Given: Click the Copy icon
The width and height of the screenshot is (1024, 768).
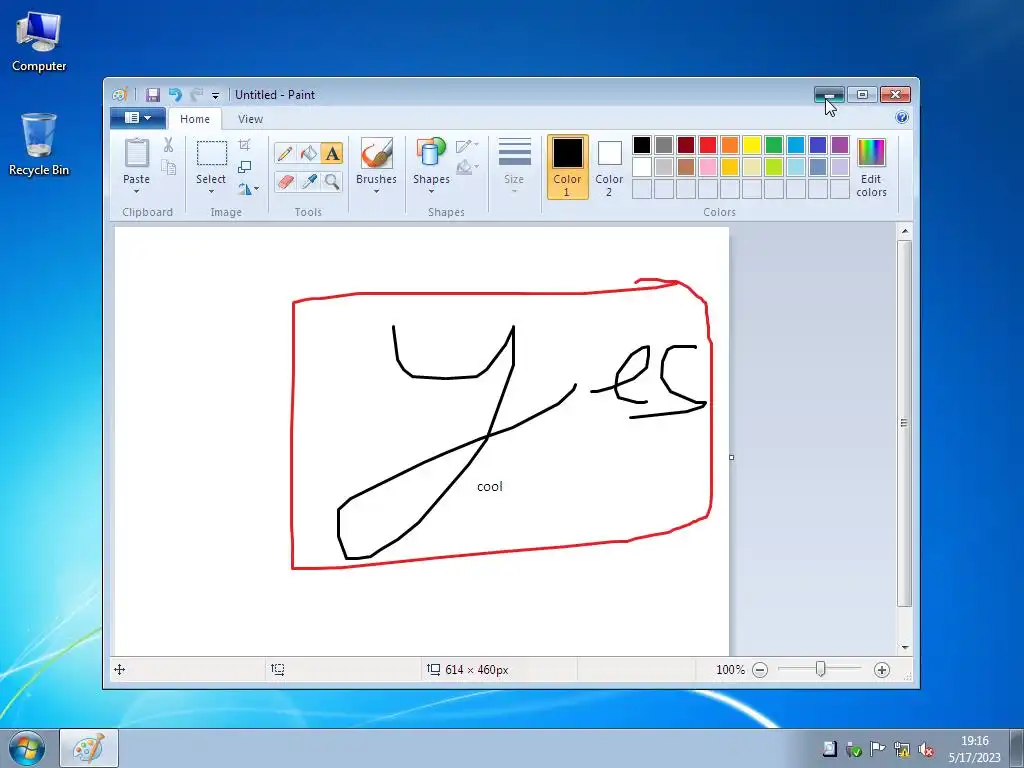Looking at the screenshot, I should [x=168, y=168].
